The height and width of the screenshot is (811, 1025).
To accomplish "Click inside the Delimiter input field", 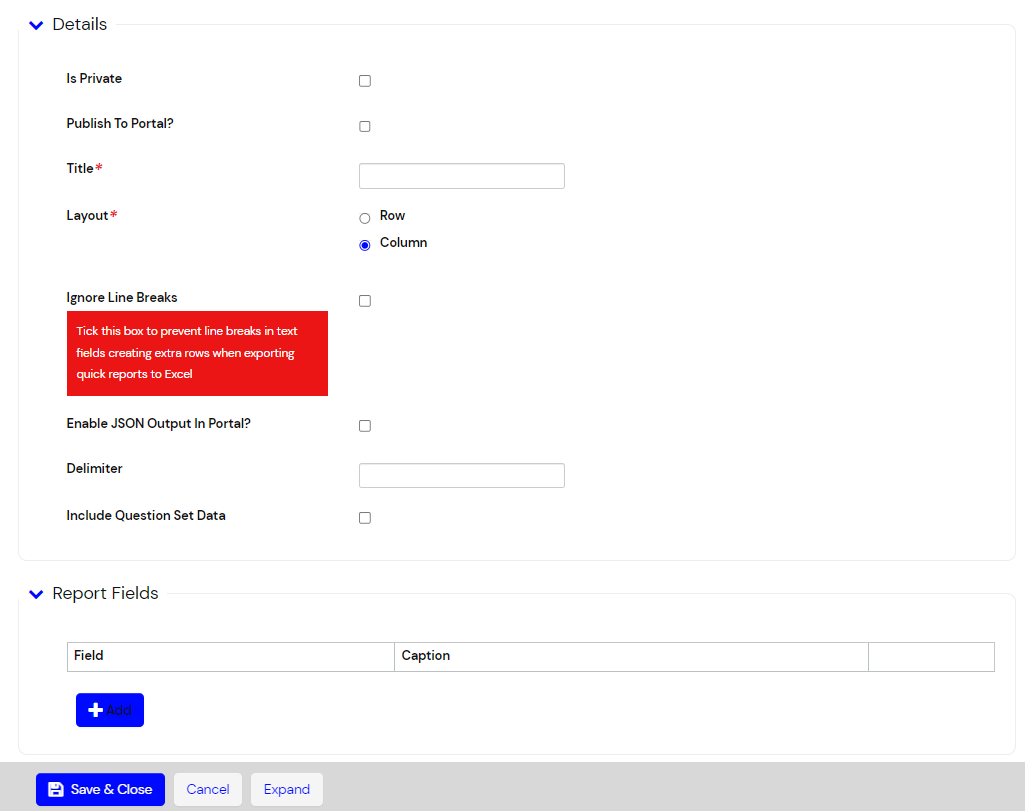I will [x=461, y=475].
